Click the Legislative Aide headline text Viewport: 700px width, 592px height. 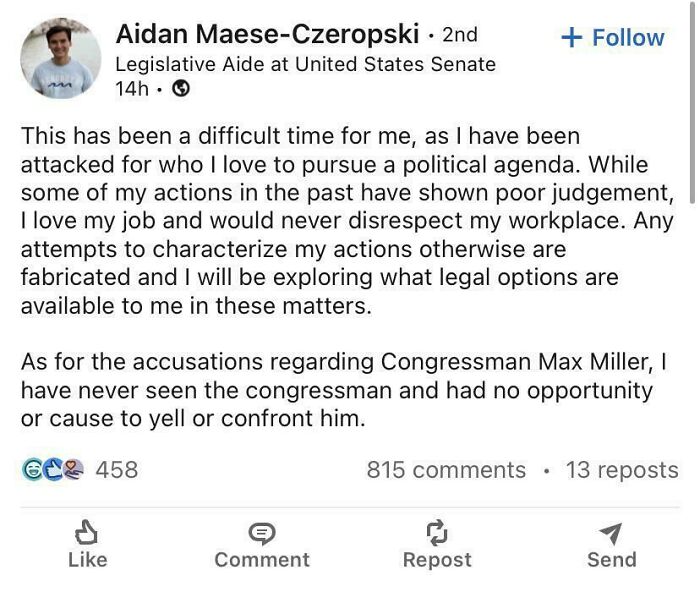point(305,64)
